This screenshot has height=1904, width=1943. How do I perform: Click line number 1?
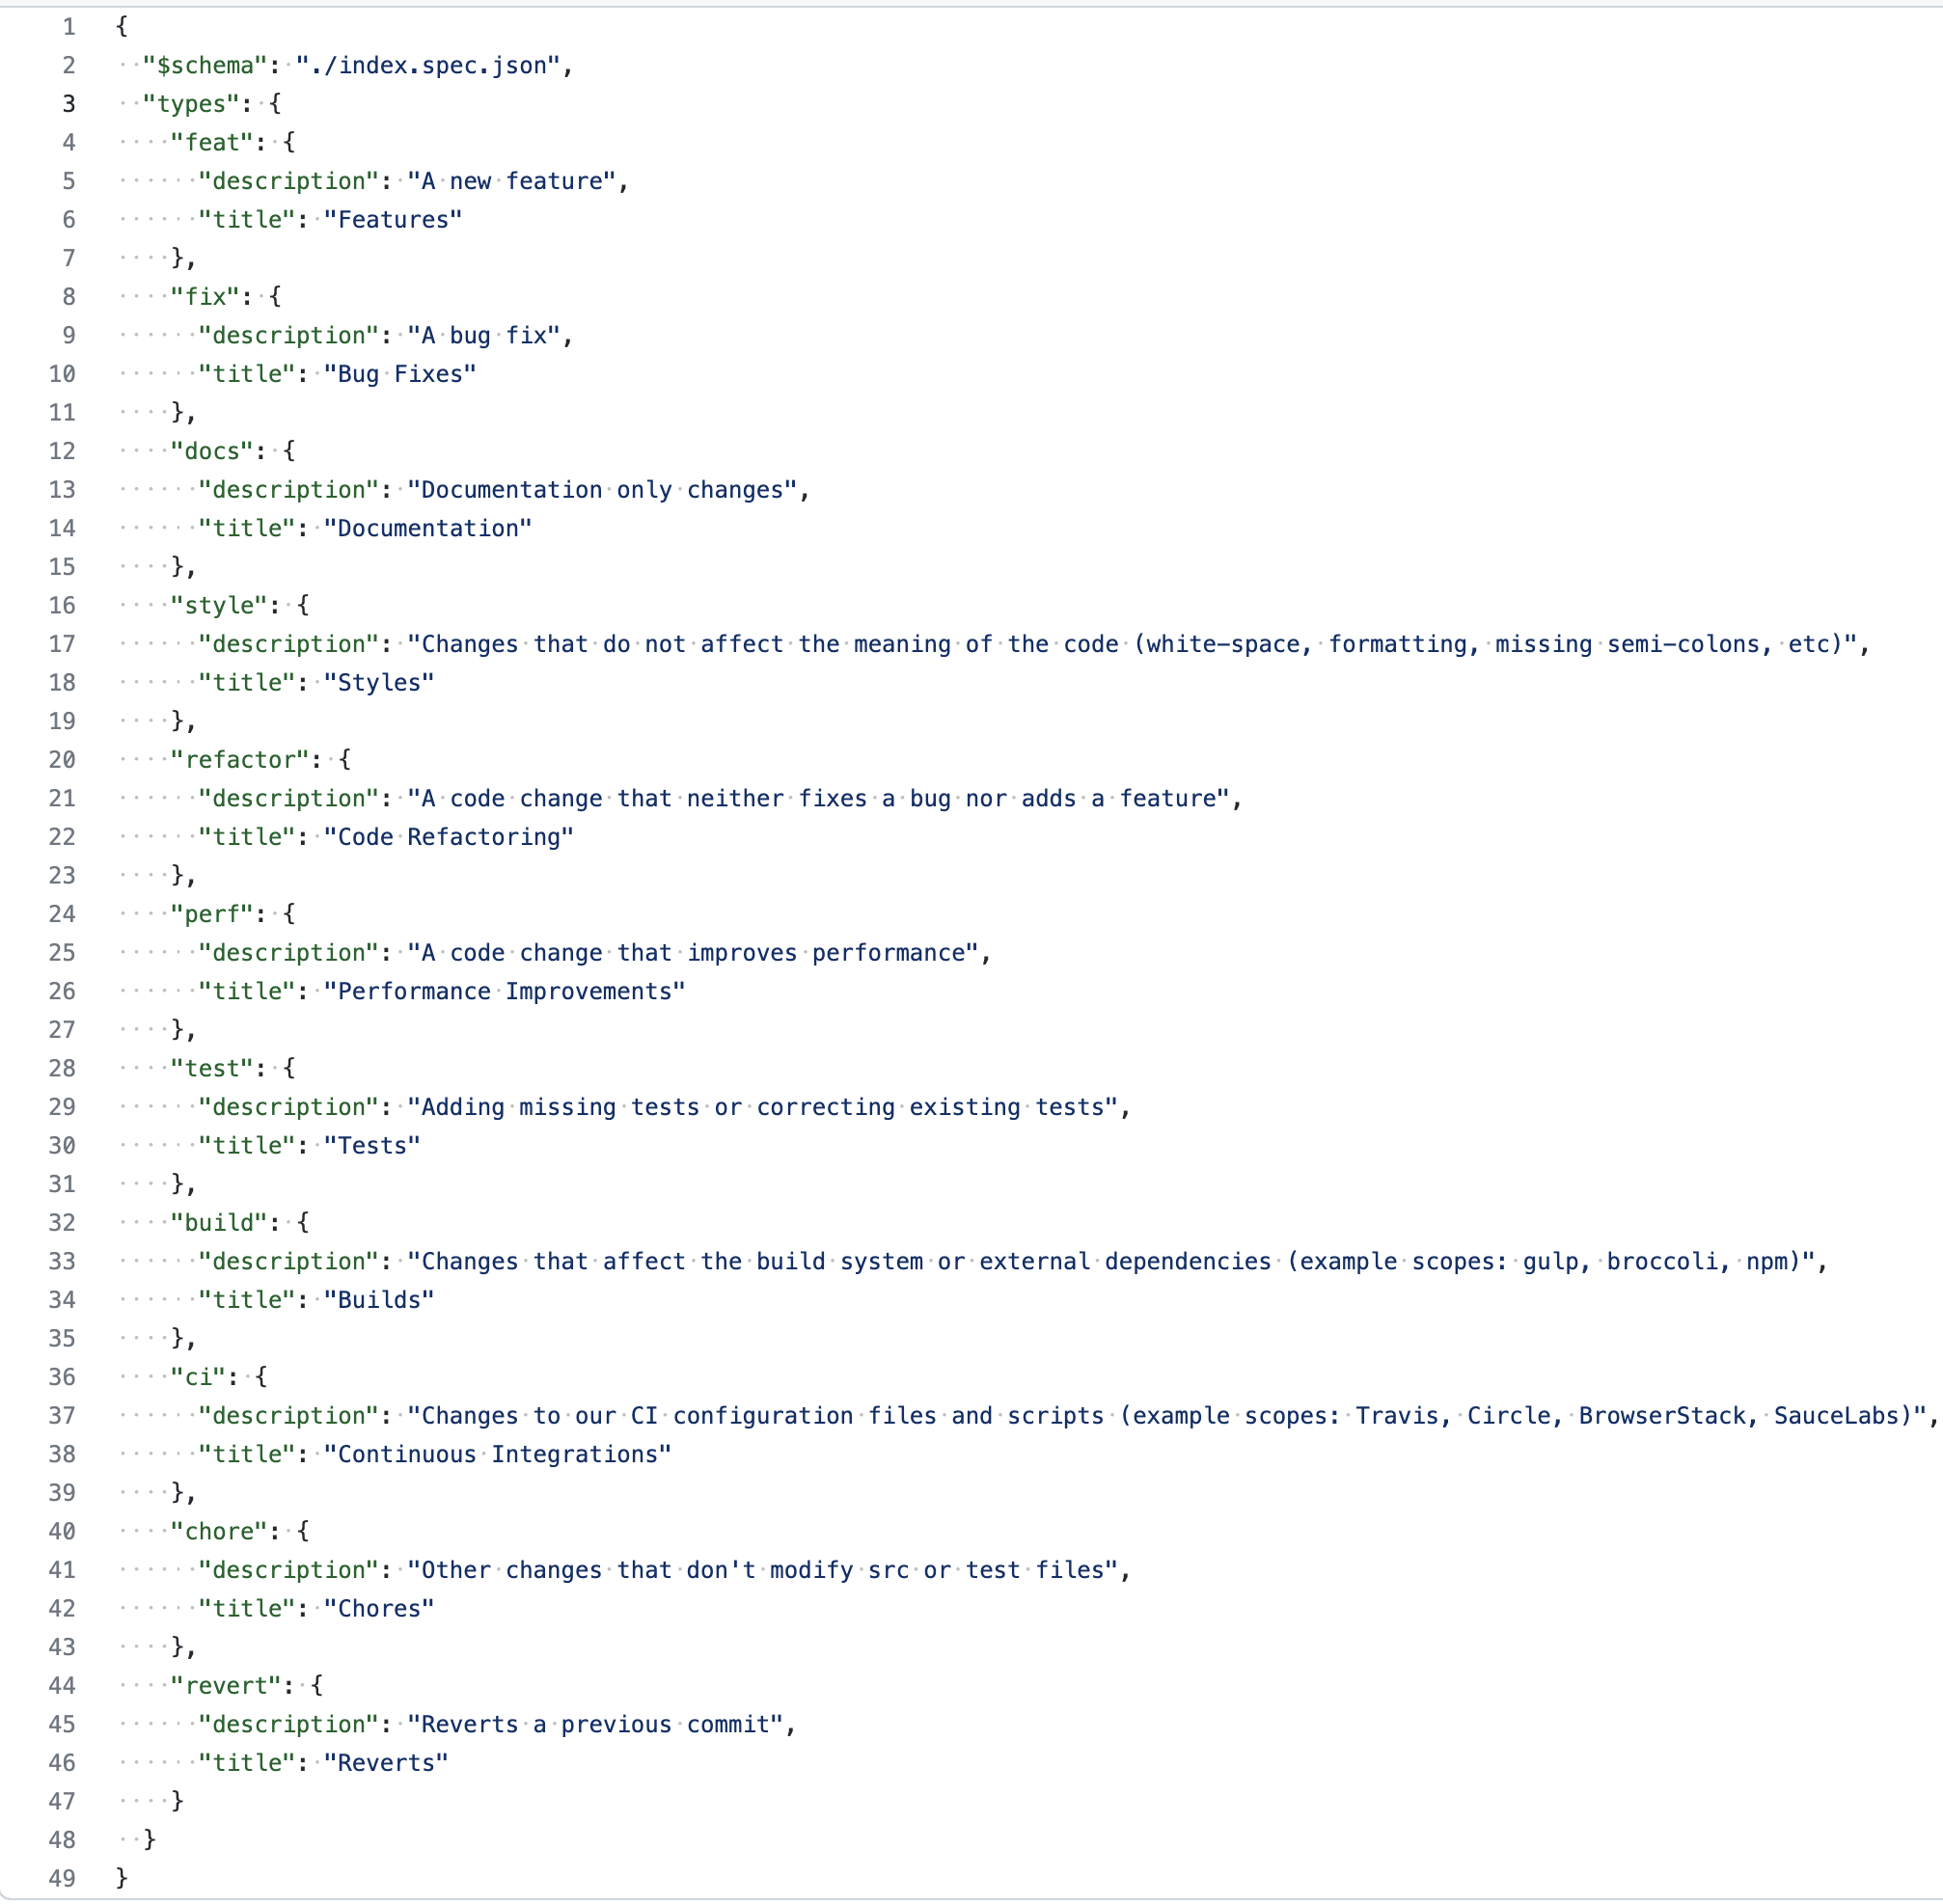click(x=68, y=27)
